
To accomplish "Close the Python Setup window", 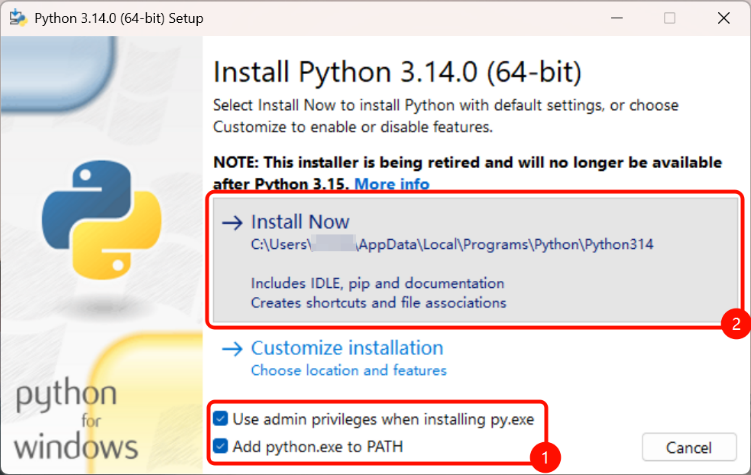I will 724,18.
